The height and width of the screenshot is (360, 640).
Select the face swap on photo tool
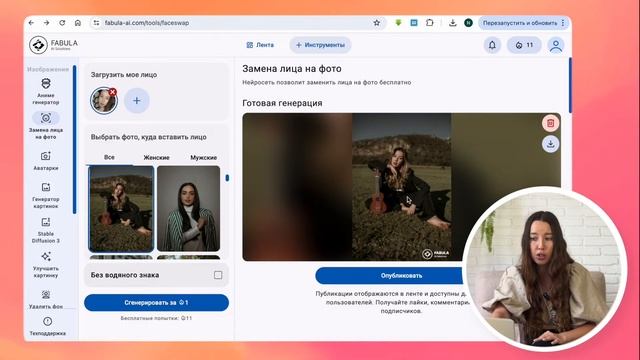(46, 126)
